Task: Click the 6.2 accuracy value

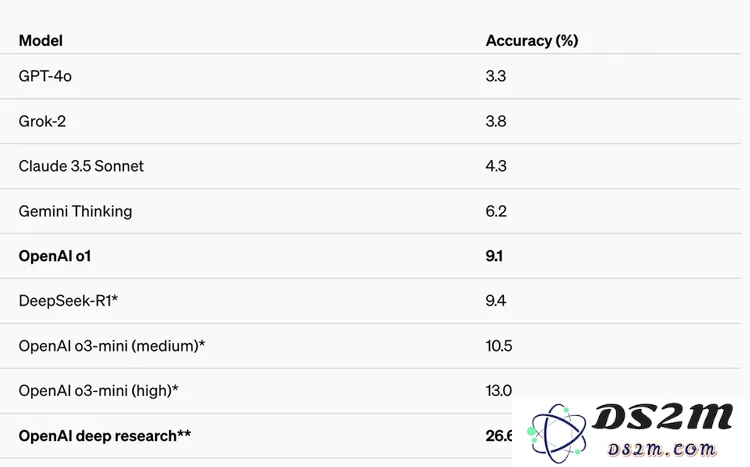Action: tap(496, 211)
